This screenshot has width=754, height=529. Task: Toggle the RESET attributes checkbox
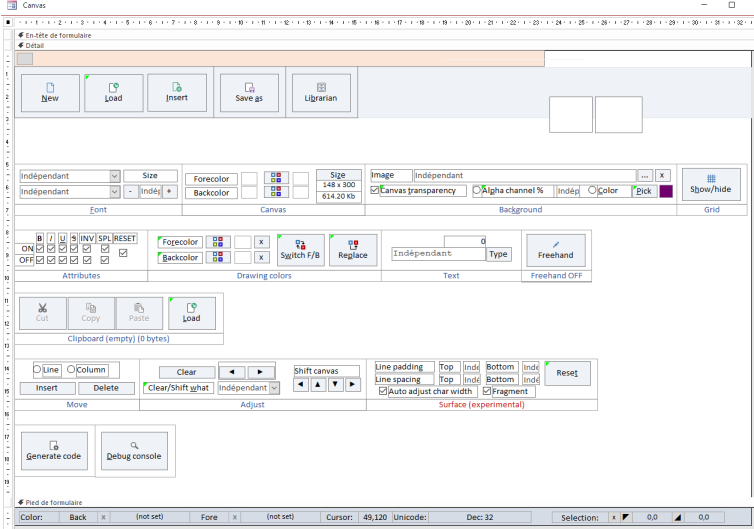point(123,253)
